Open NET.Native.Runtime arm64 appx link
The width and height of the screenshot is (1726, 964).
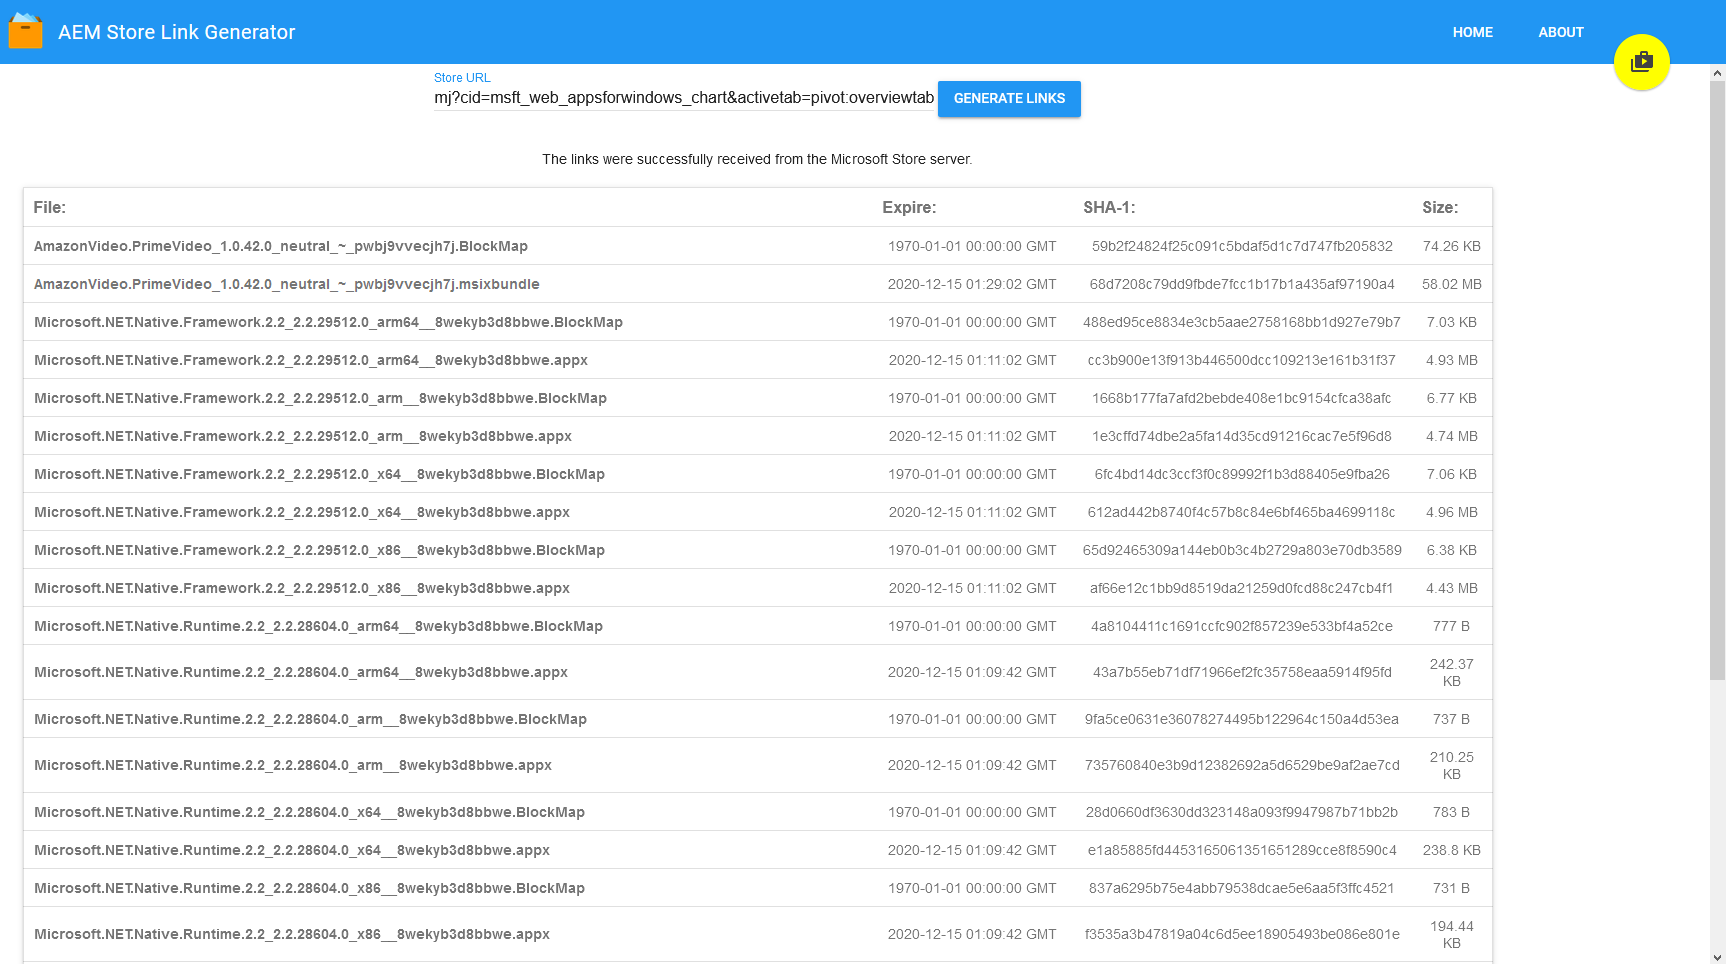[301, 672]
